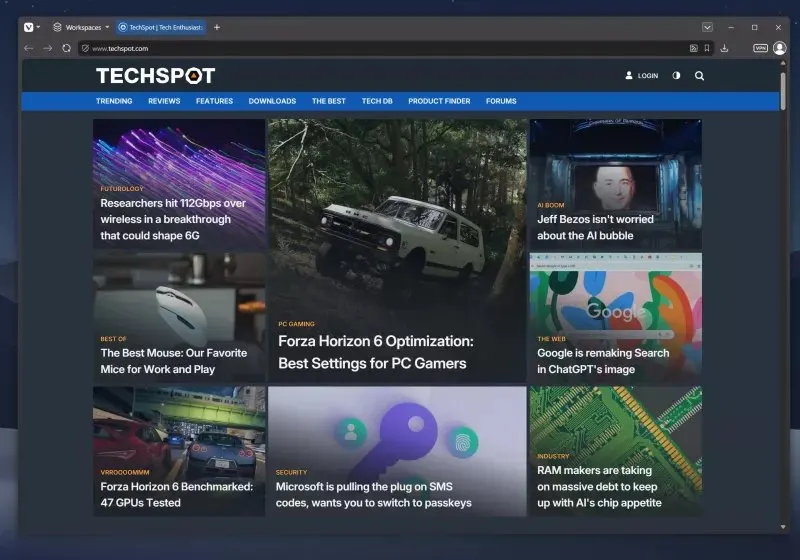Open the Downloads navigation item
This screenshot has width=800, height=560.
coord(272,101)
